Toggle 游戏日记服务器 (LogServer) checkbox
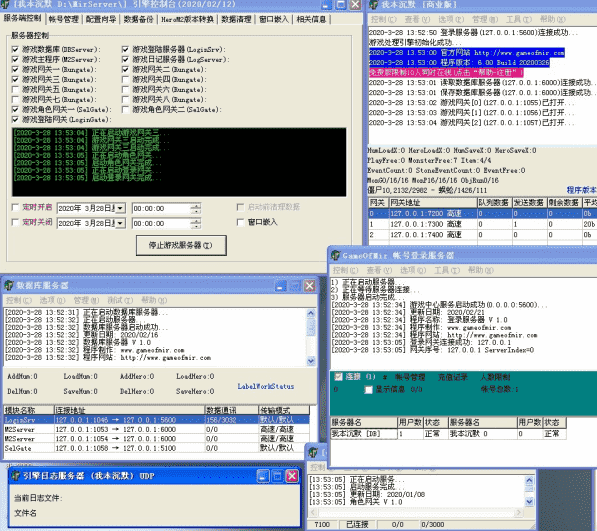 pyautogui.click(x=125, y=59)
